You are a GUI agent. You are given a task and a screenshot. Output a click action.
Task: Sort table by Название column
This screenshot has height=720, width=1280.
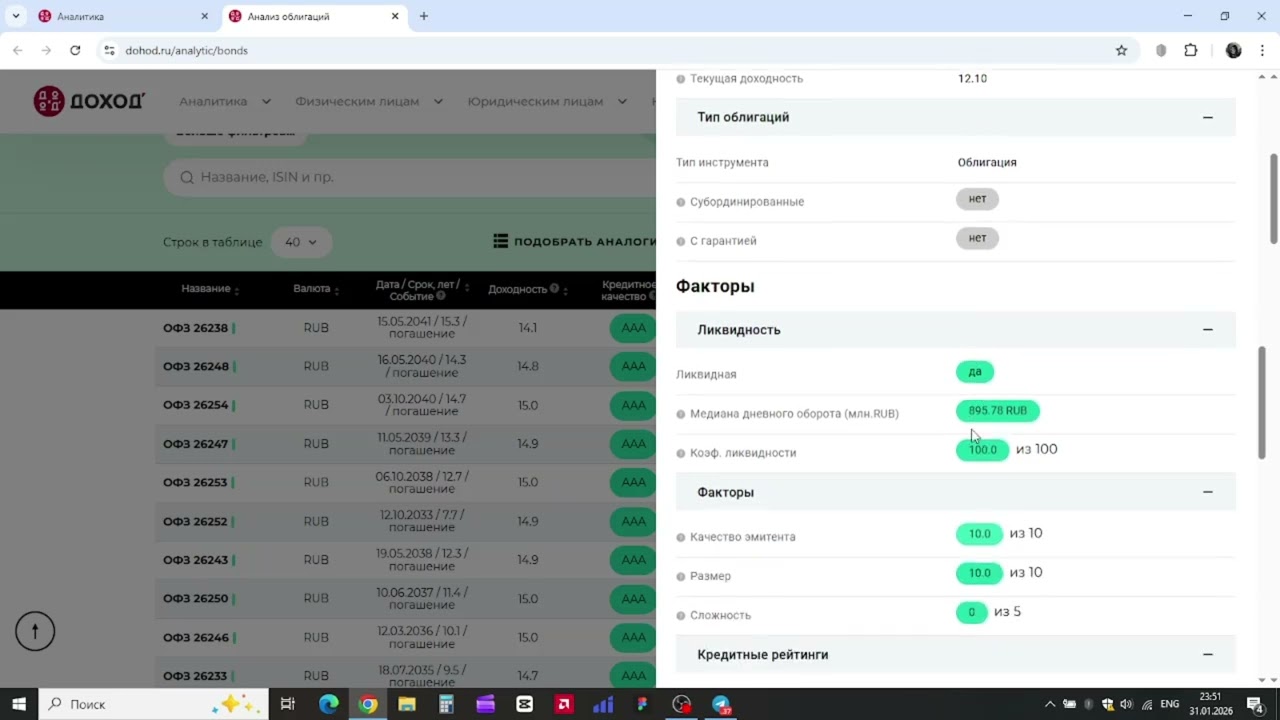click(210, 288)
